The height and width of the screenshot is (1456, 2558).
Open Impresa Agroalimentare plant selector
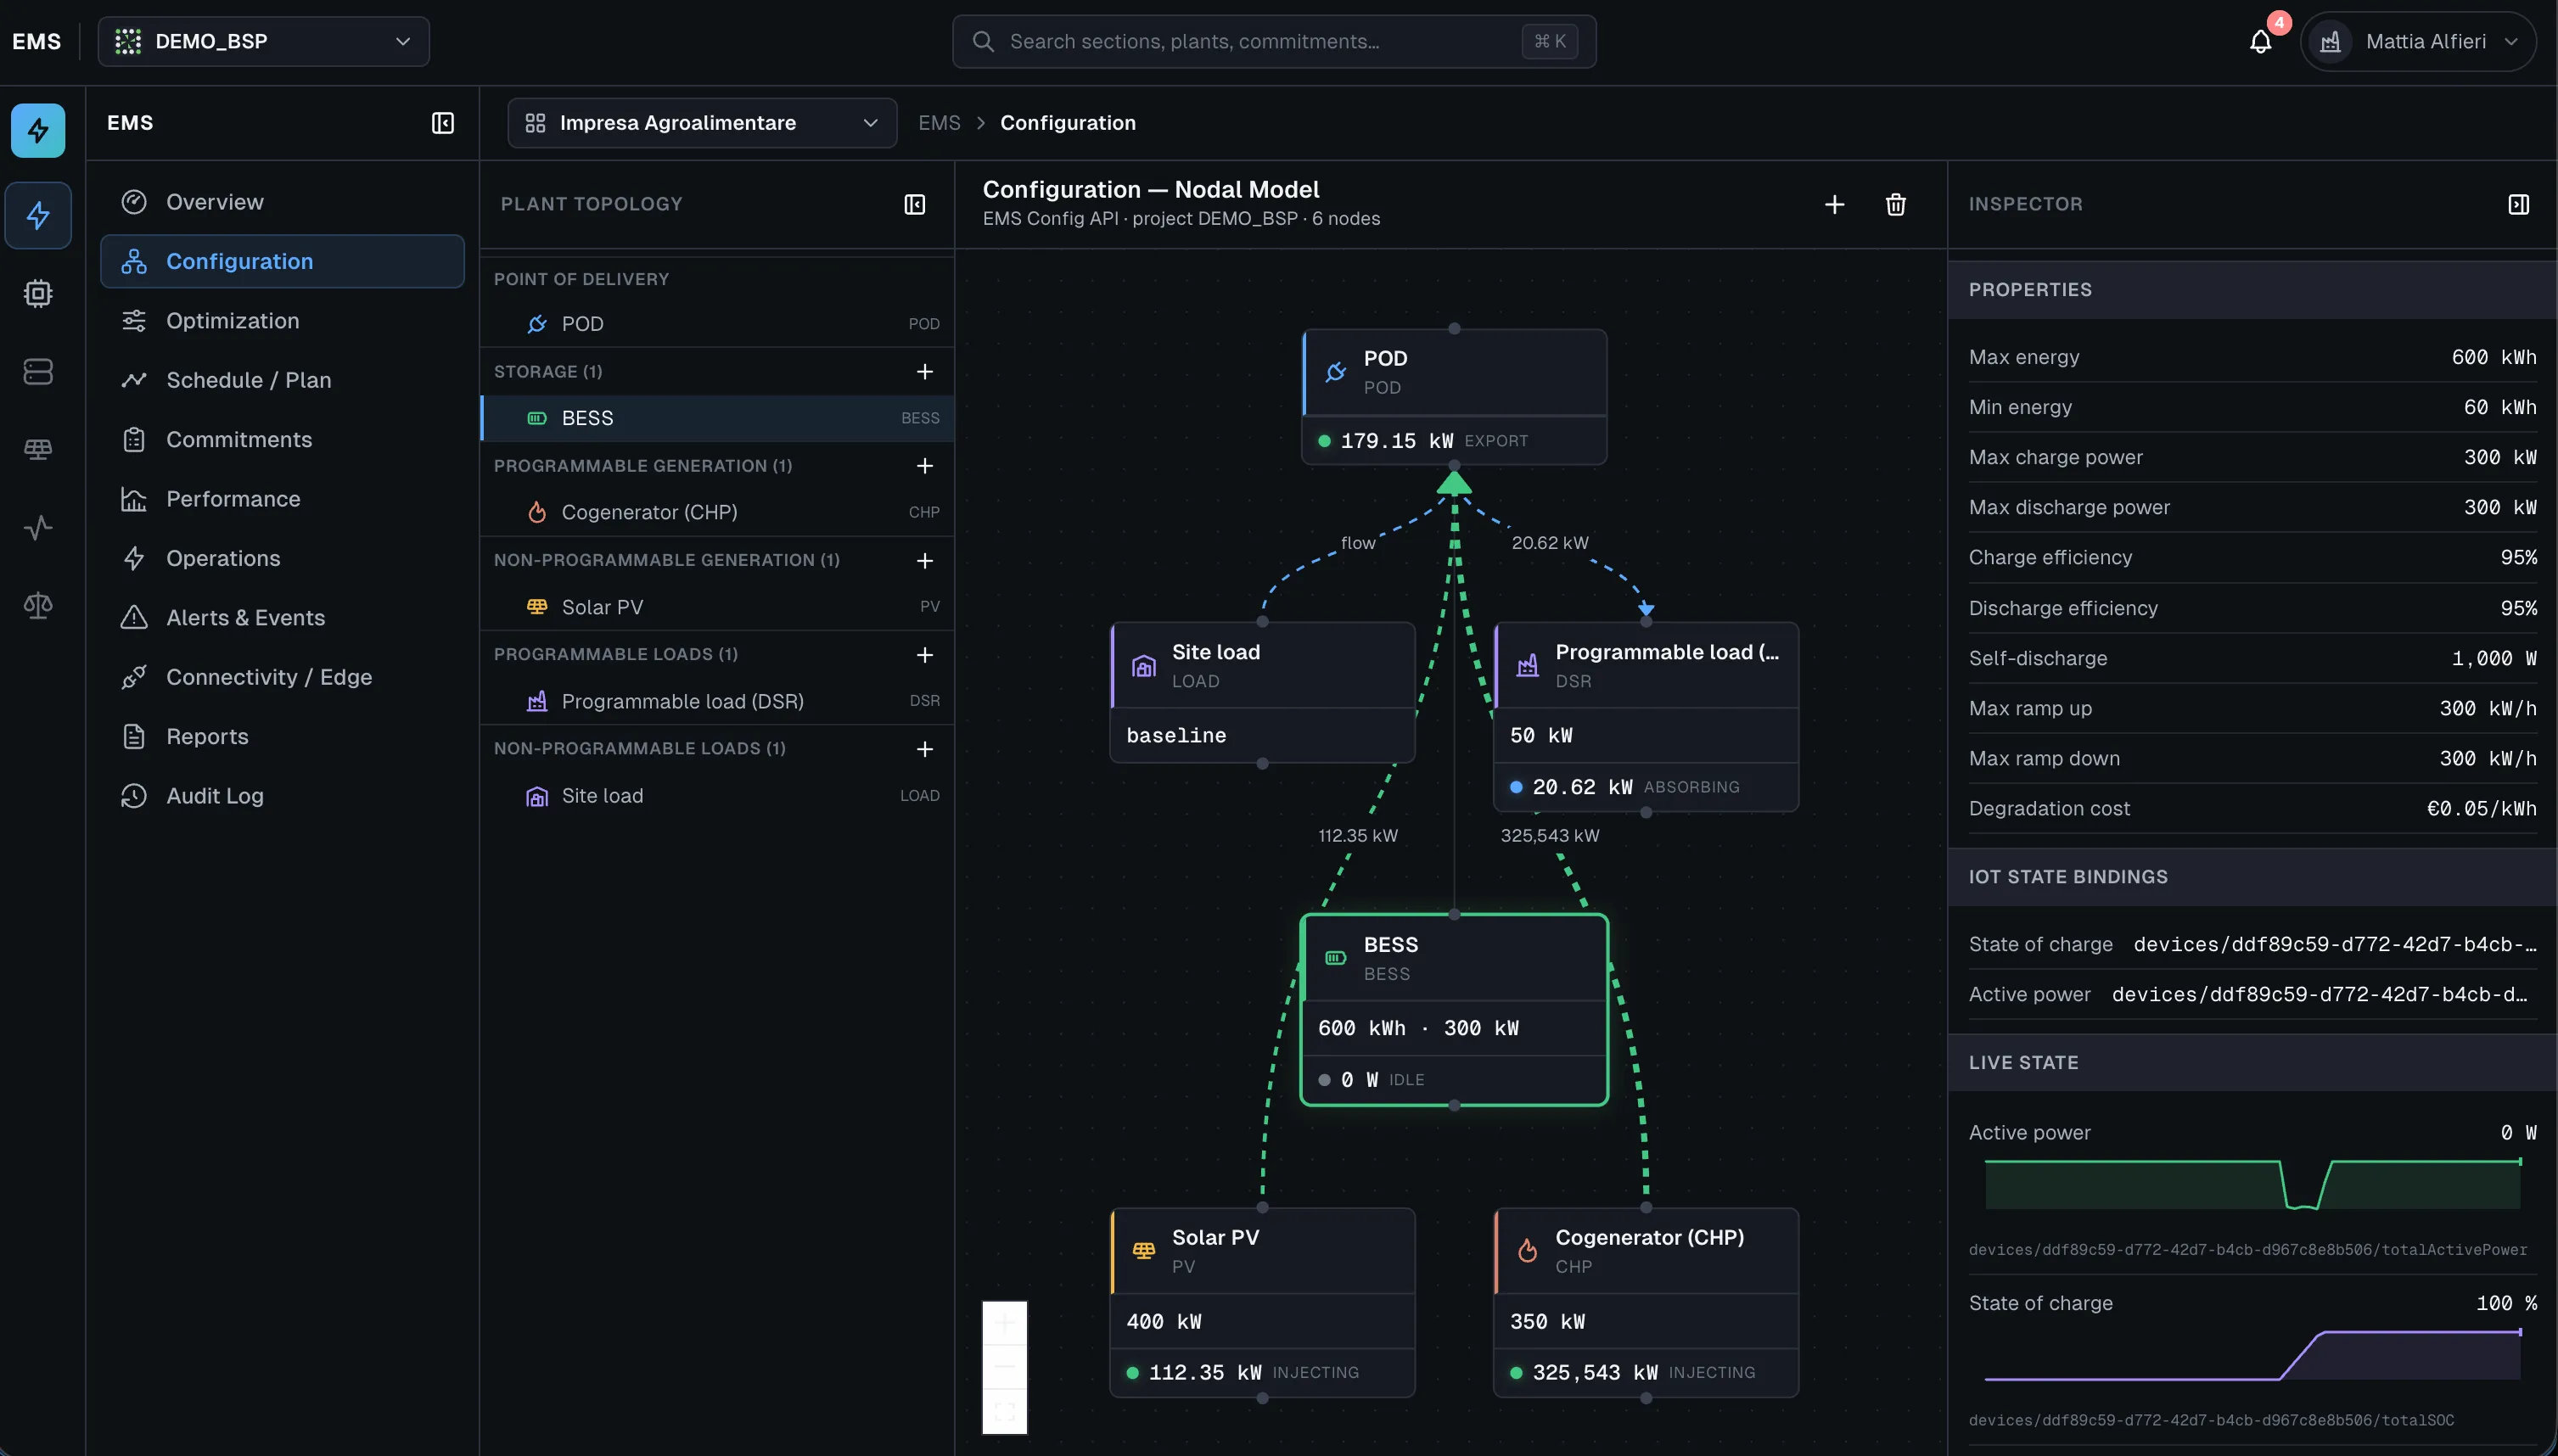click(x=701, y=123)
